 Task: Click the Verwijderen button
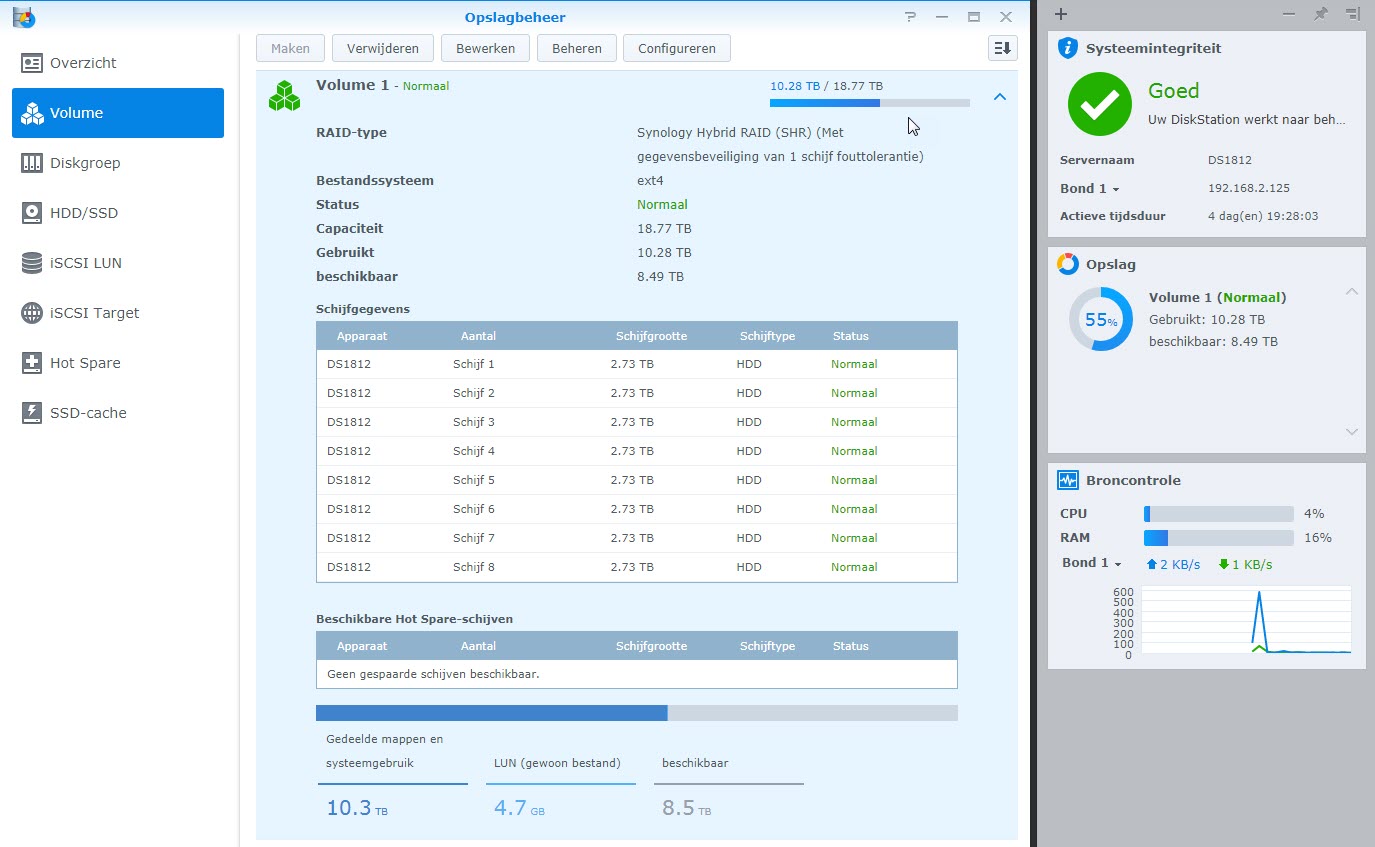click(383, 48)
